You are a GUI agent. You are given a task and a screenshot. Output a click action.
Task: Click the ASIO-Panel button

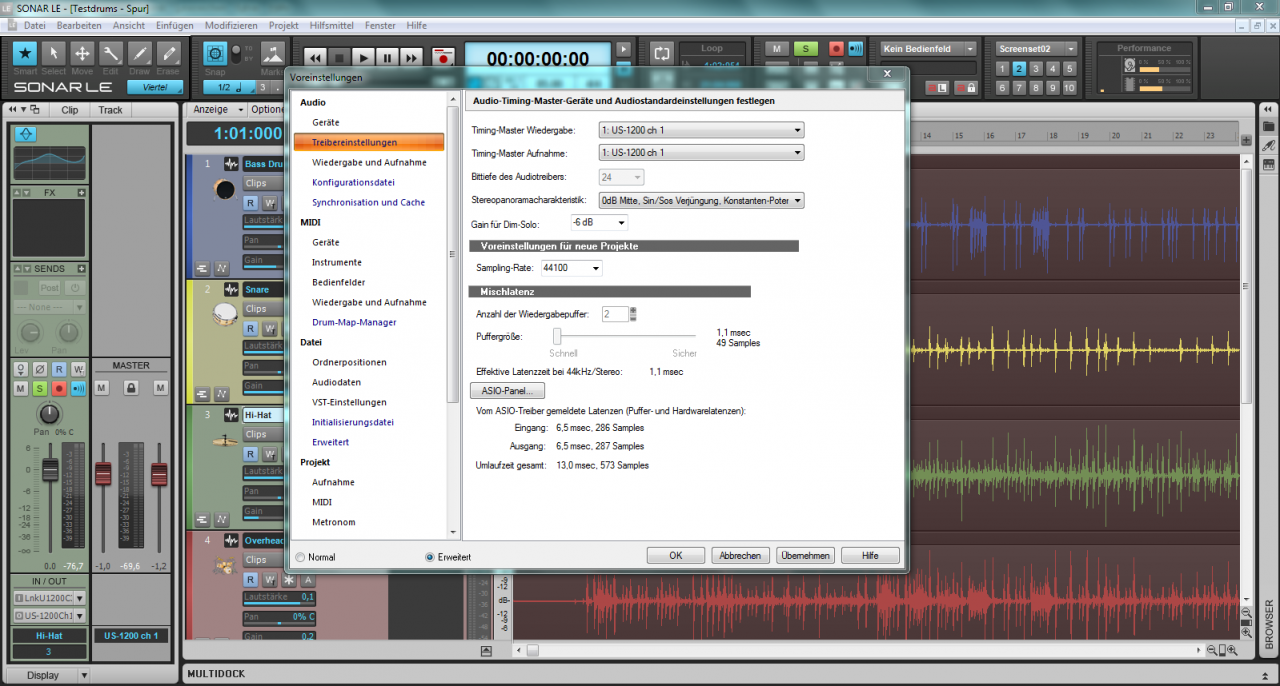pos(508,391)
